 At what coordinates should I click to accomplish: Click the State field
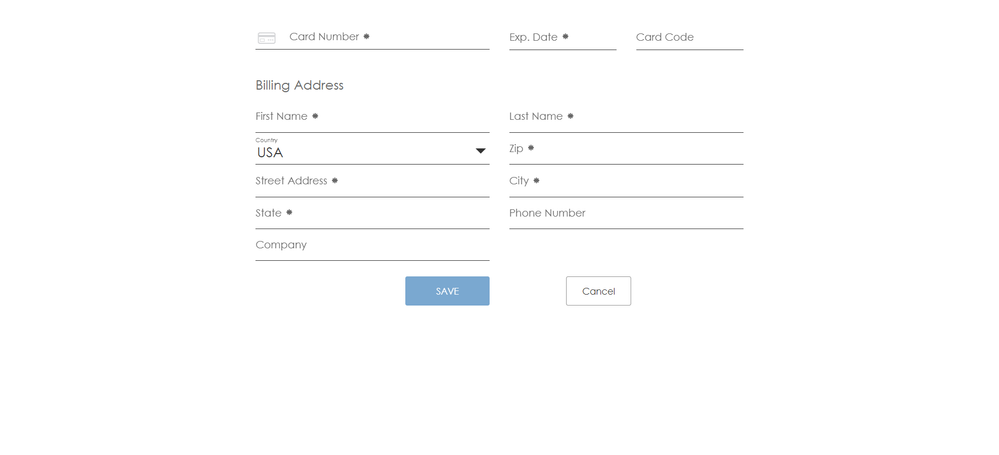(x=372, y=213)
